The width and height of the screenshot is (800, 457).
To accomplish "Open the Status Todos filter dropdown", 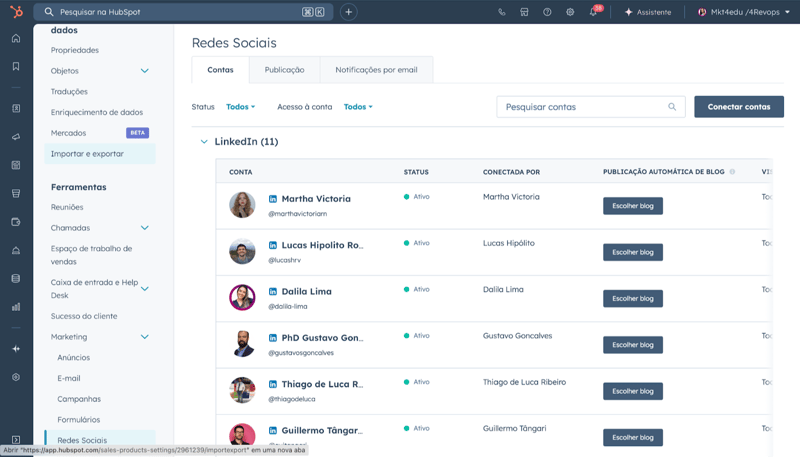I will click(240, 107).
